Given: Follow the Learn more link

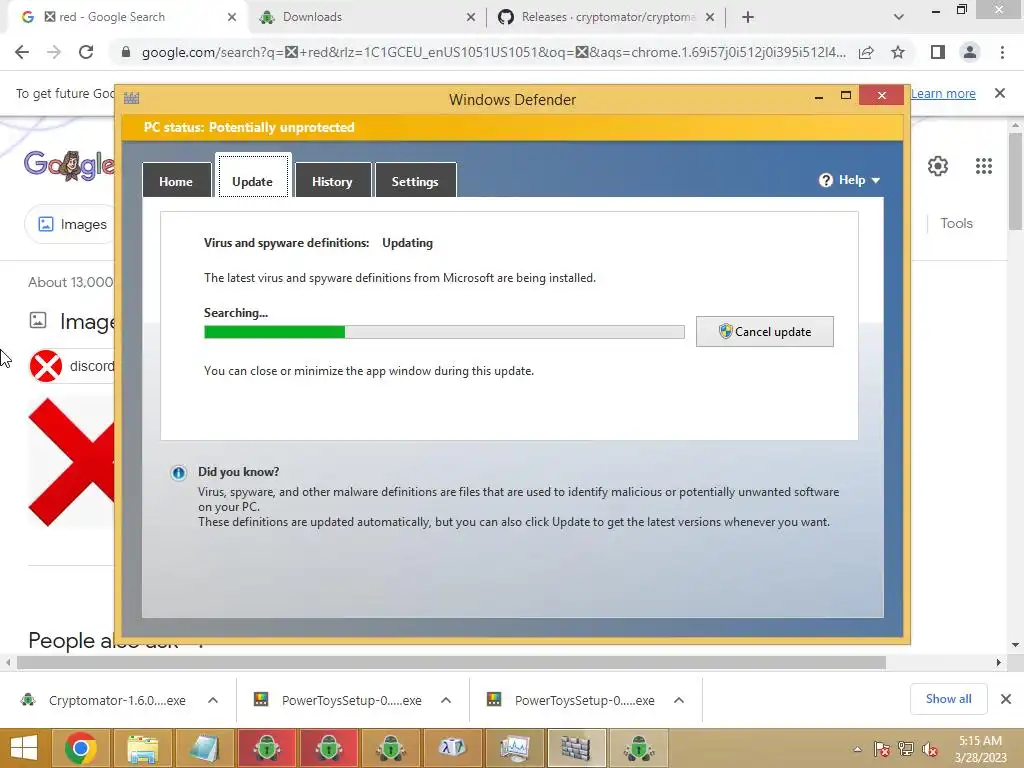Looking at the screenshot, I should (943, 93).
